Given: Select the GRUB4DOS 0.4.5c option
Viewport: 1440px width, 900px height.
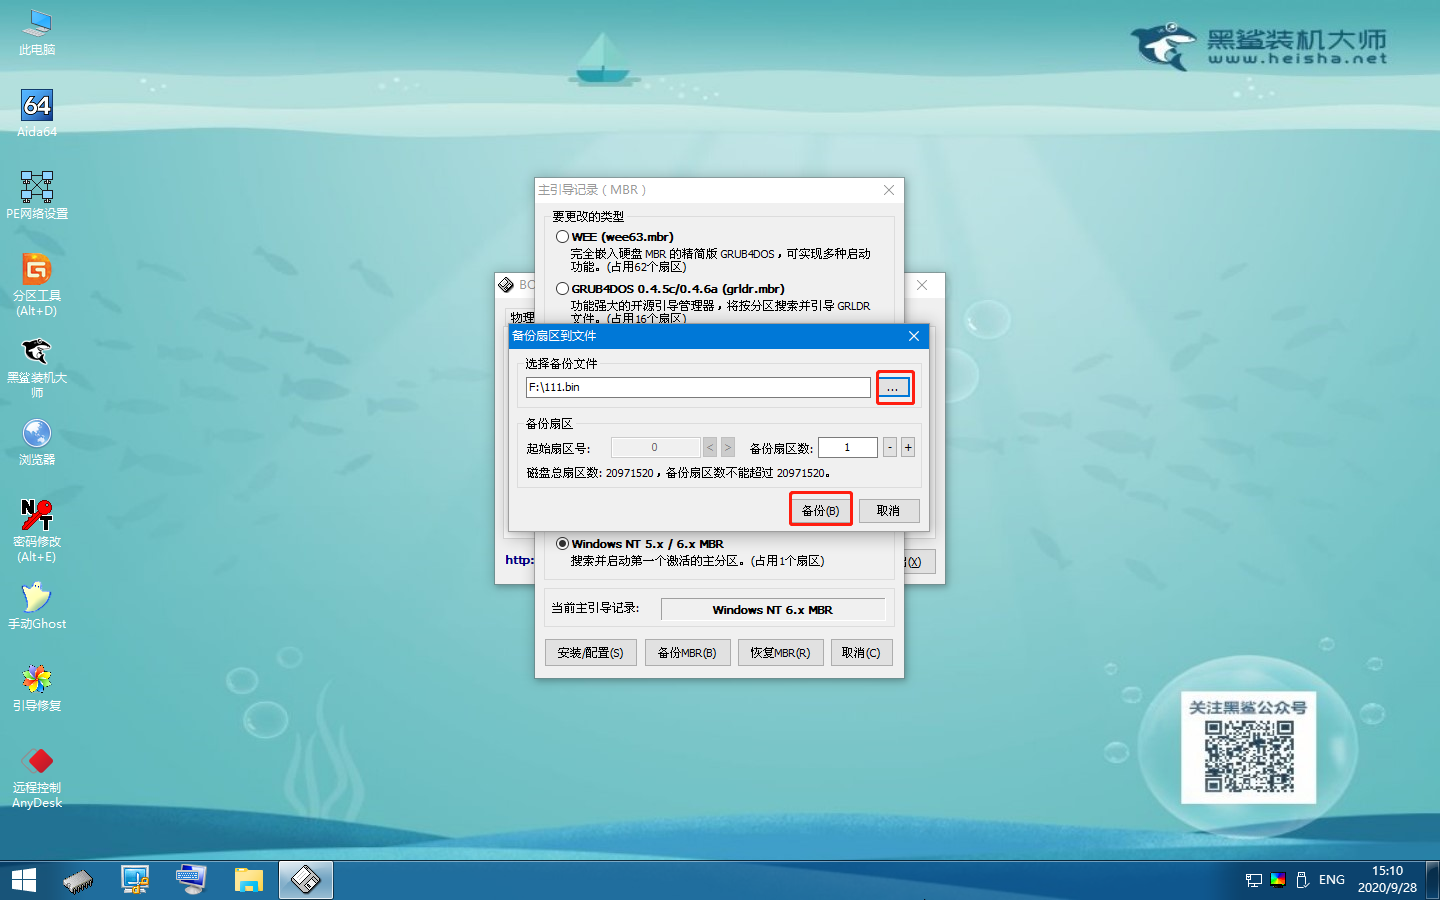Looking at the screenshot, I should click(x=562, y=288).
